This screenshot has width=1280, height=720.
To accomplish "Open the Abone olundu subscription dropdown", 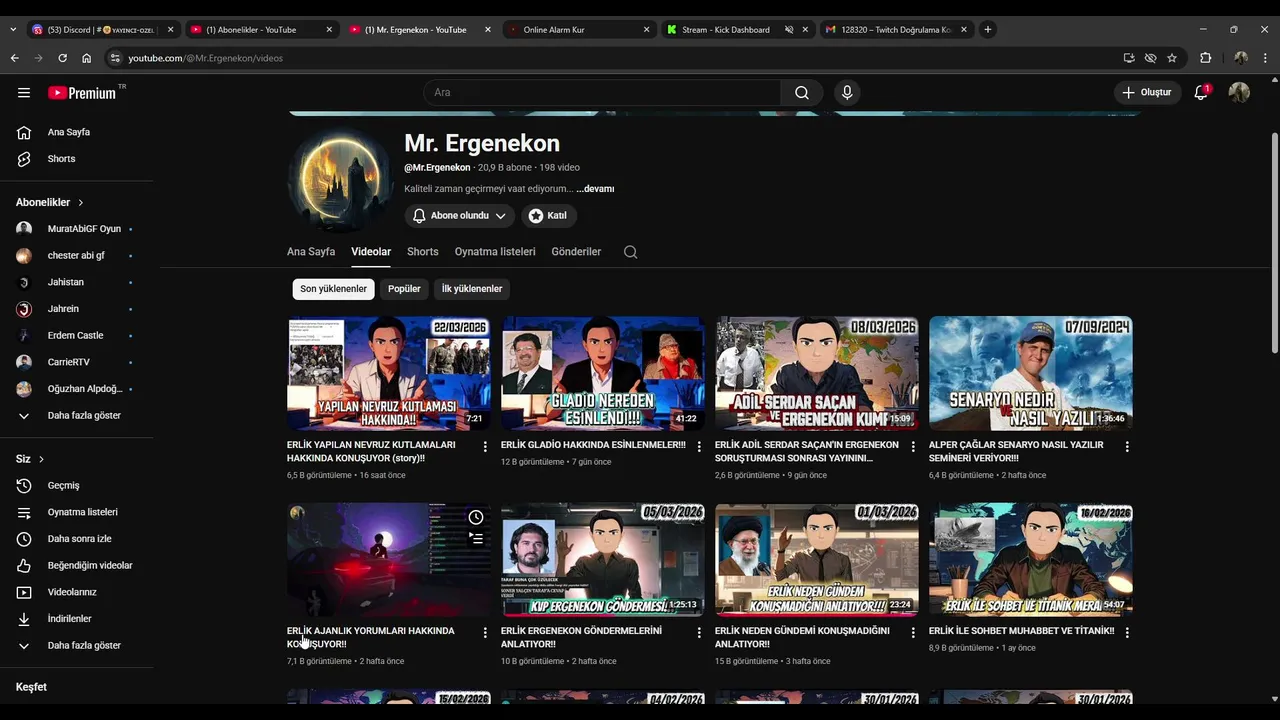I will click(460, 215).
